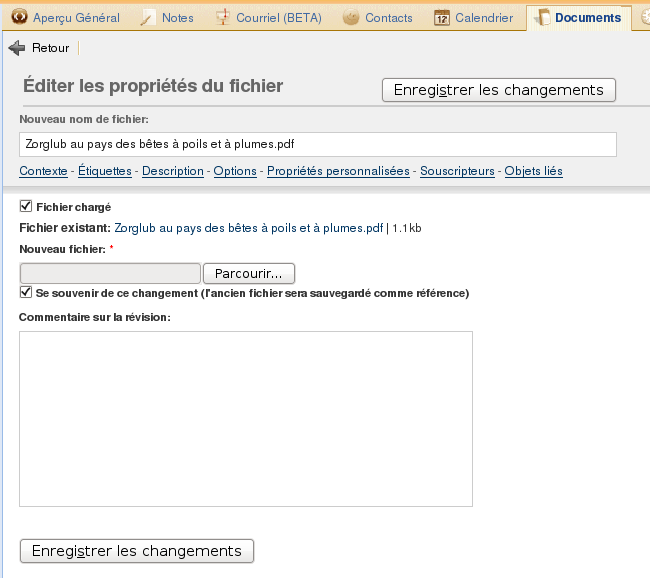Uncheck Se souvenir de ce changement
This screenshot has width=650, height=578.
(25, 293)
